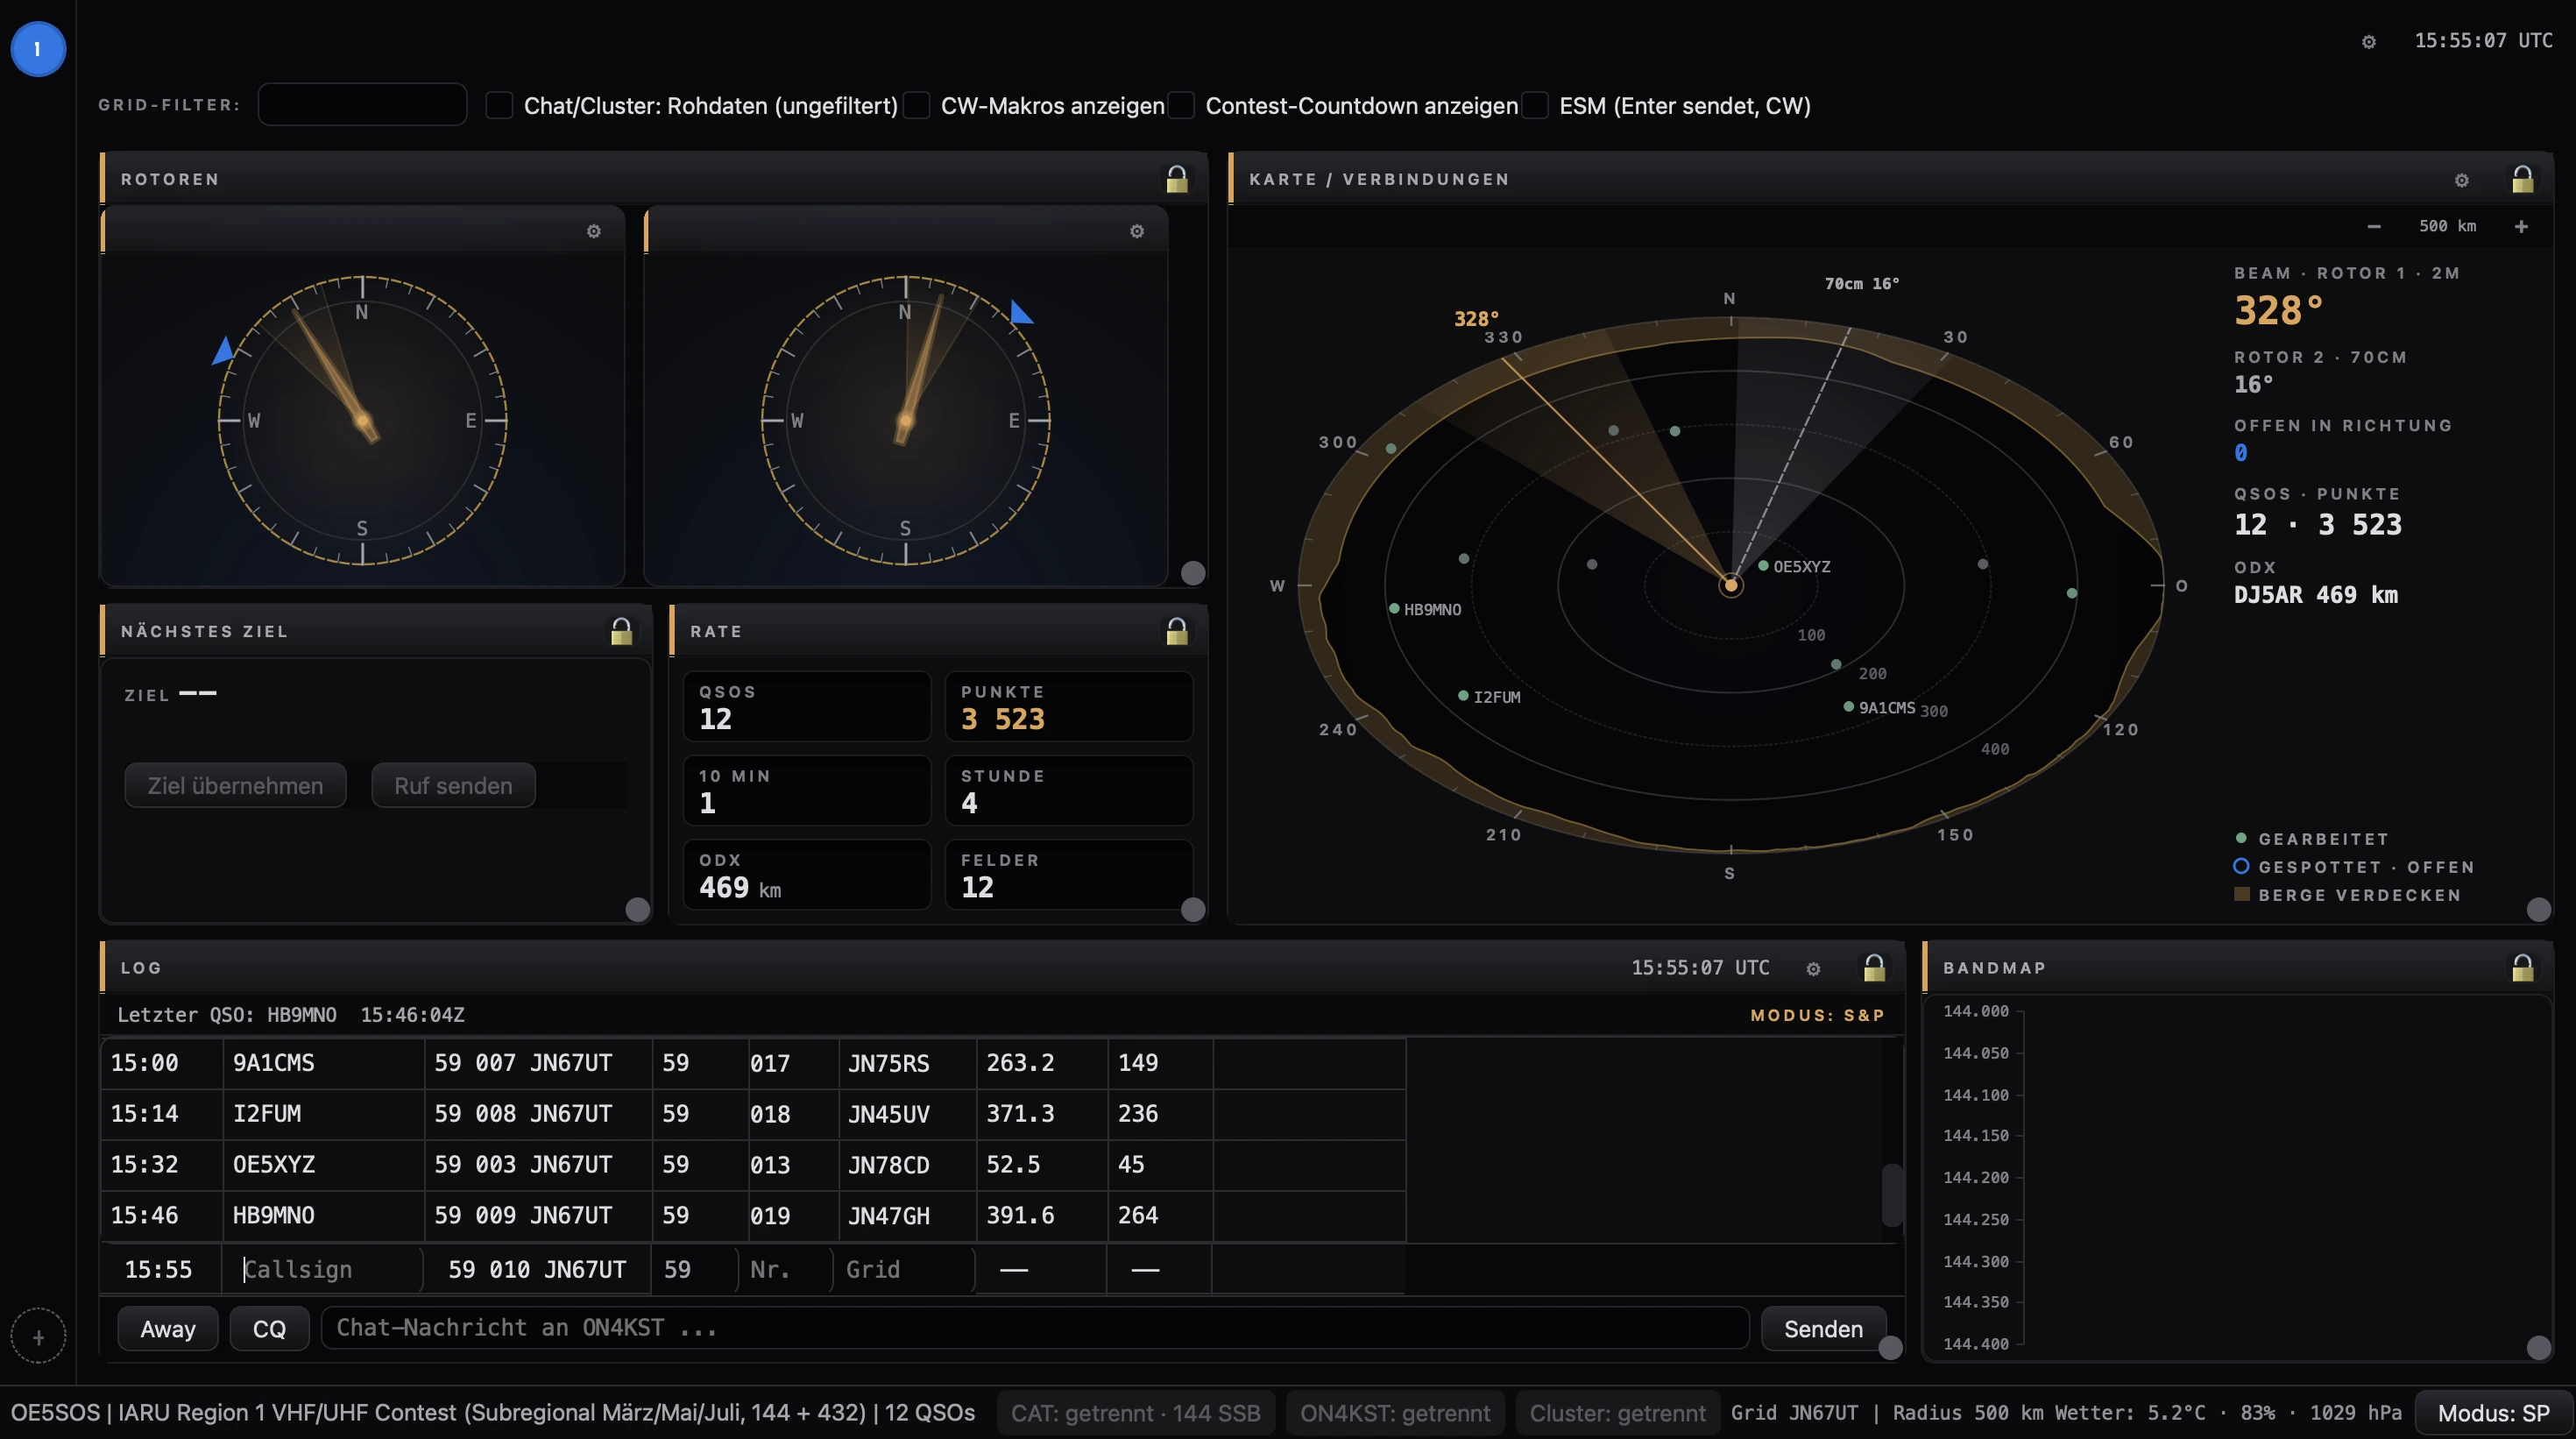Toggle lock on Nächstes Ziel panel
This screenshot has width=2576, height=1439.
(622, 631)
